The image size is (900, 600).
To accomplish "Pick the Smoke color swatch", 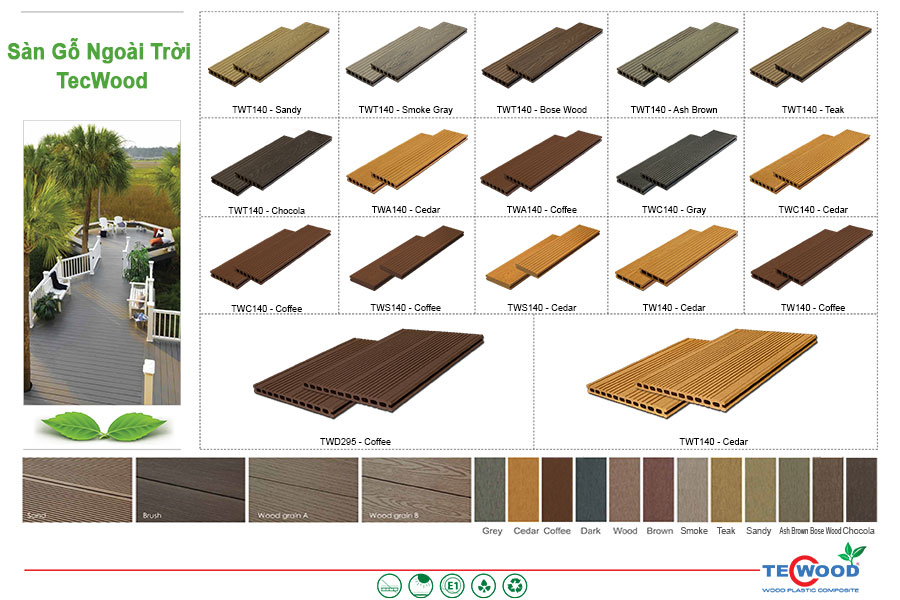I will tap(692, 490).
